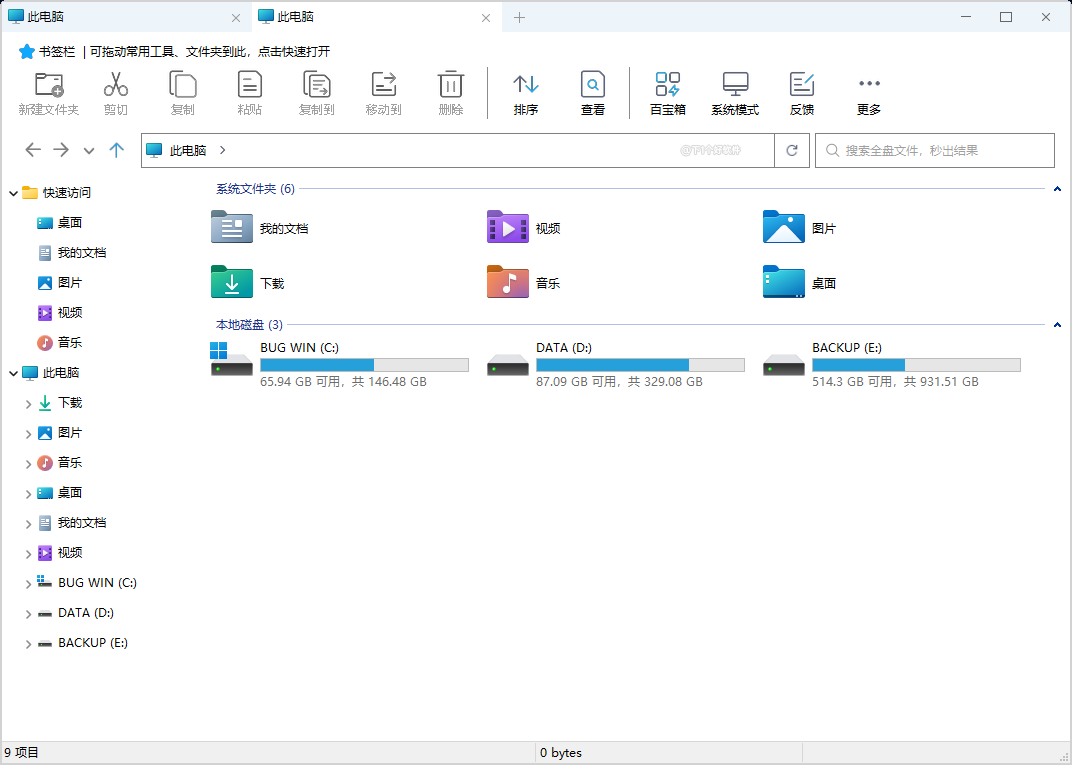Screen dimensions: 1072x765
Task: Click the back navigation arrow
Action: tap(32, 150)
